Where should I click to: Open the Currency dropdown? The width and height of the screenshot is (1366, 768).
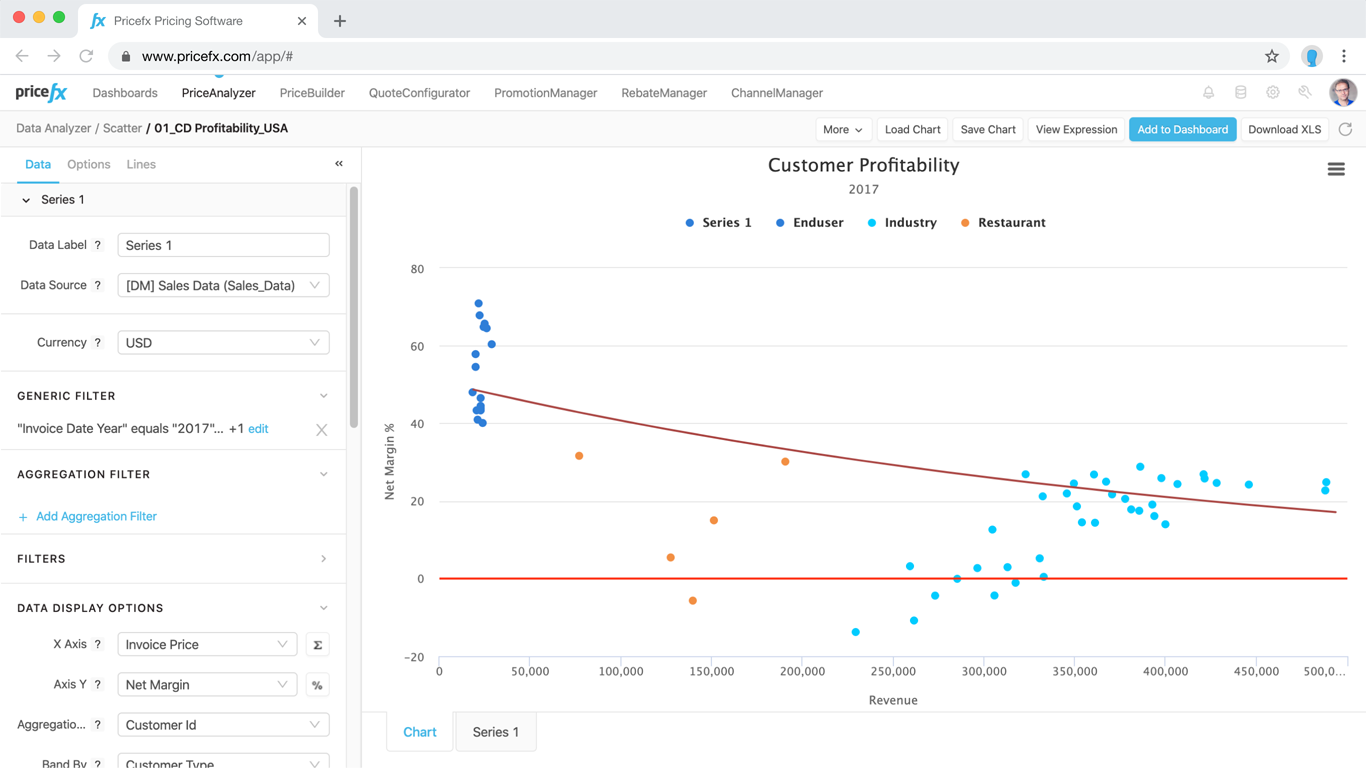223,343
